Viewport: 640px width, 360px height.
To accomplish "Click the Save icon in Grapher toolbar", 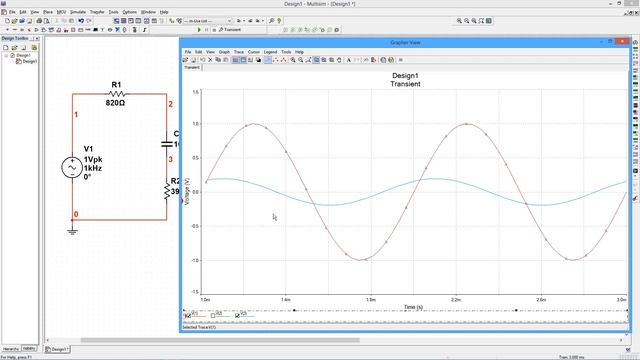I will 193,60.
